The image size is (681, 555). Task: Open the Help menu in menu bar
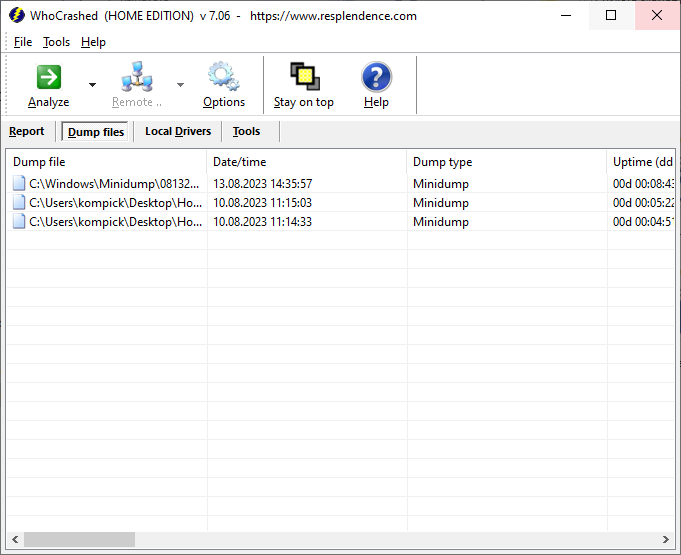pyautogui.click(x=93, y=42)
